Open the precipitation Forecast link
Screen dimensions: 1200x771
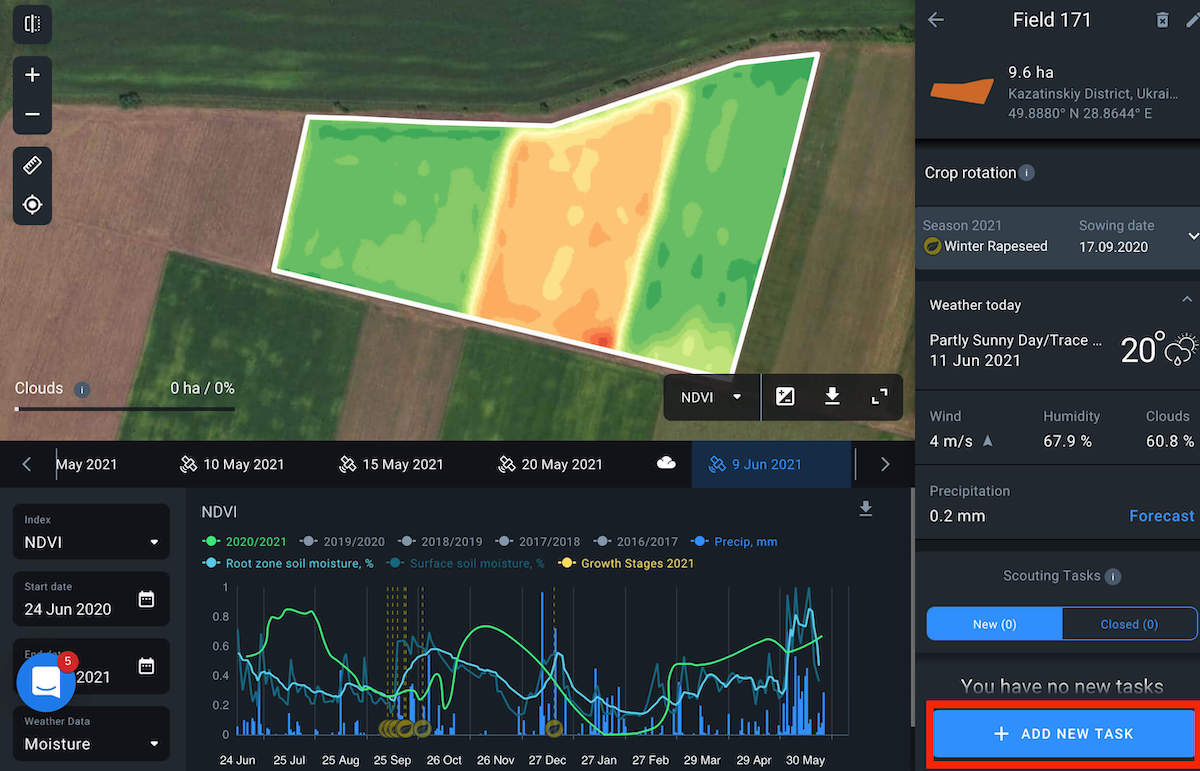1161,516
